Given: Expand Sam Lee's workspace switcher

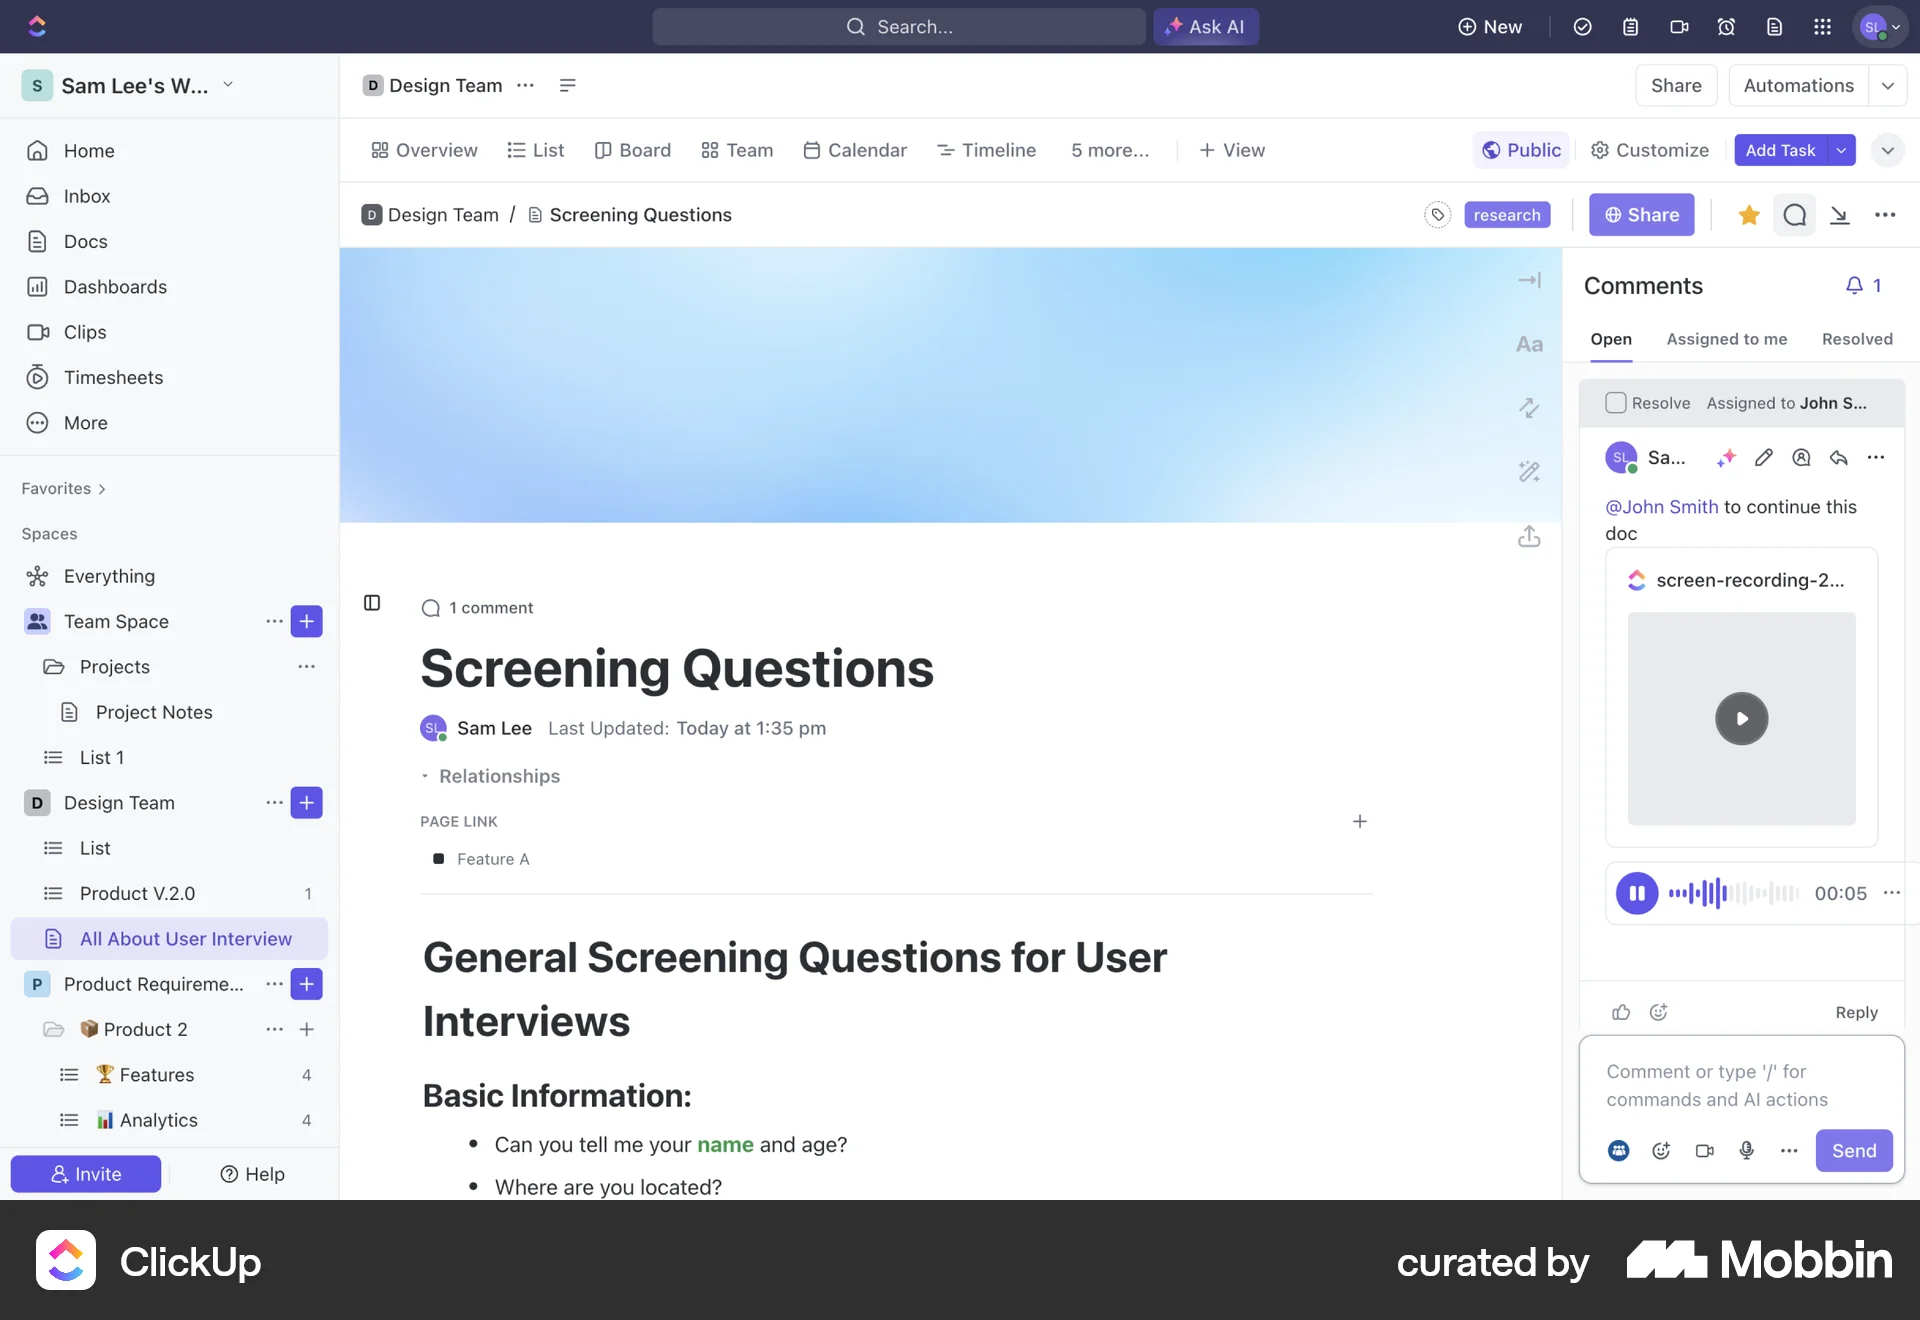Looking at the screenshot, I should [228, 85].
